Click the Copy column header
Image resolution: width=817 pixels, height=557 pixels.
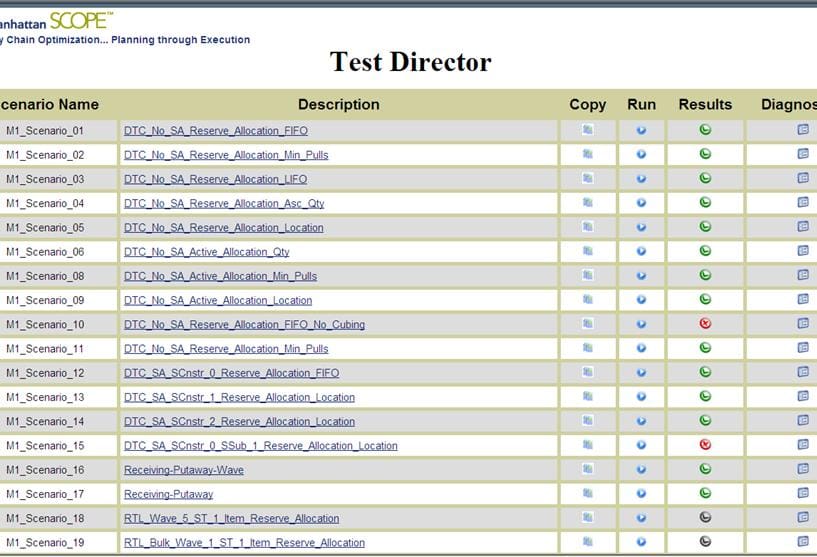[588, 105]
